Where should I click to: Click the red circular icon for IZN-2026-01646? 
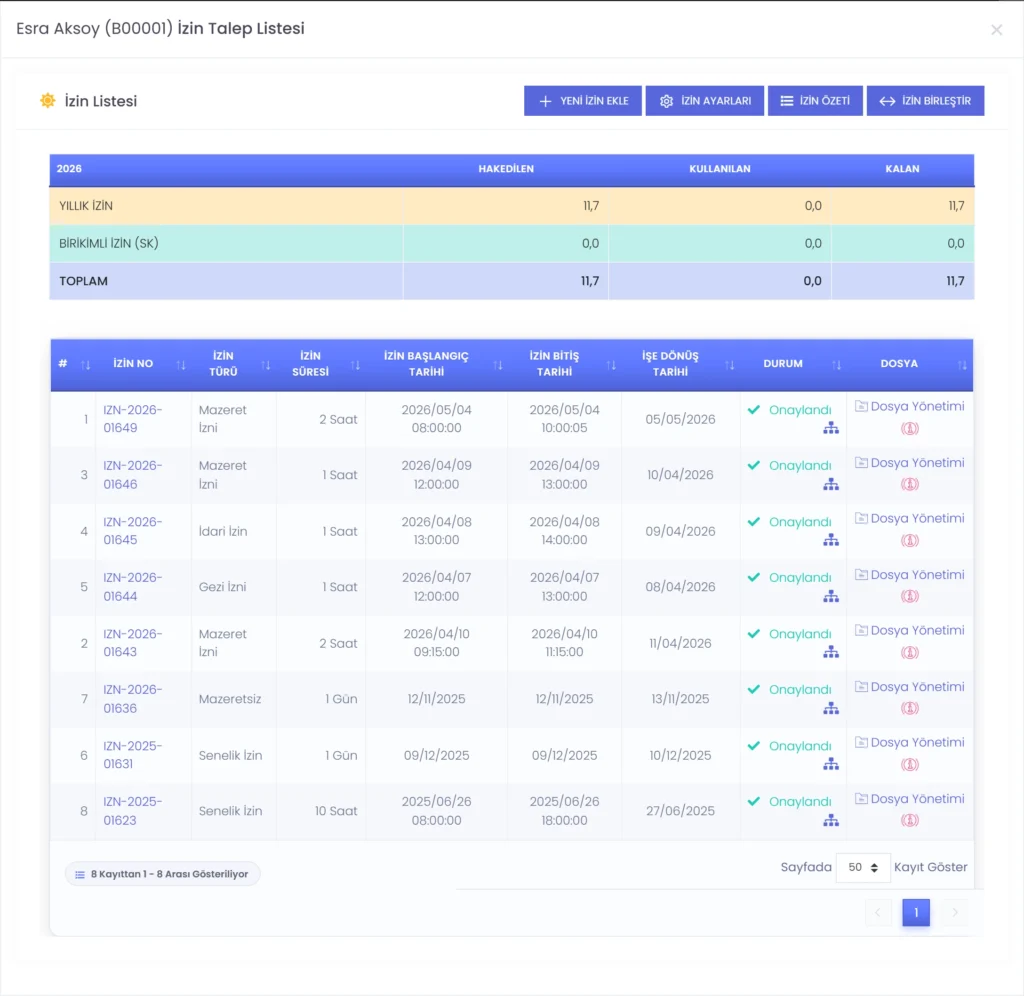(910, 485)
